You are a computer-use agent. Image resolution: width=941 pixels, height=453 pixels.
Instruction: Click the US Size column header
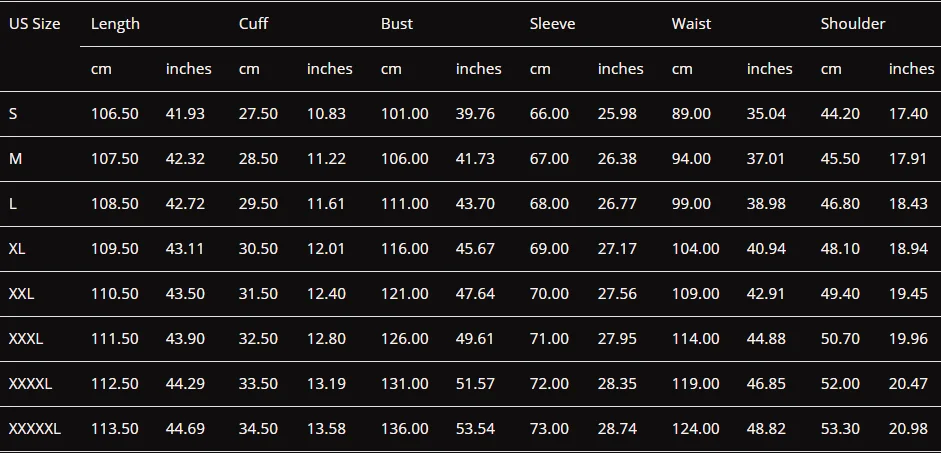point(34,24)
